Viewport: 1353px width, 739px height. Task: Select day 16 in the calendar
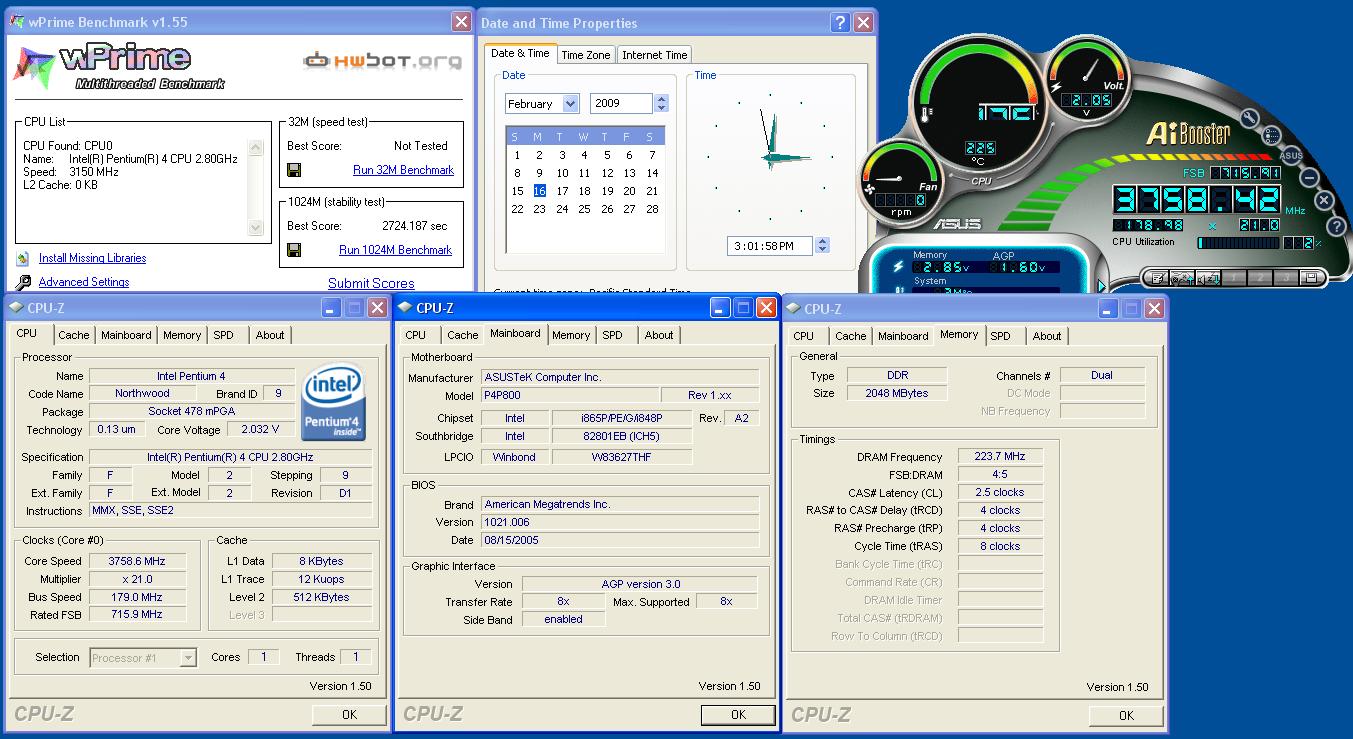(x=540, y=191)
